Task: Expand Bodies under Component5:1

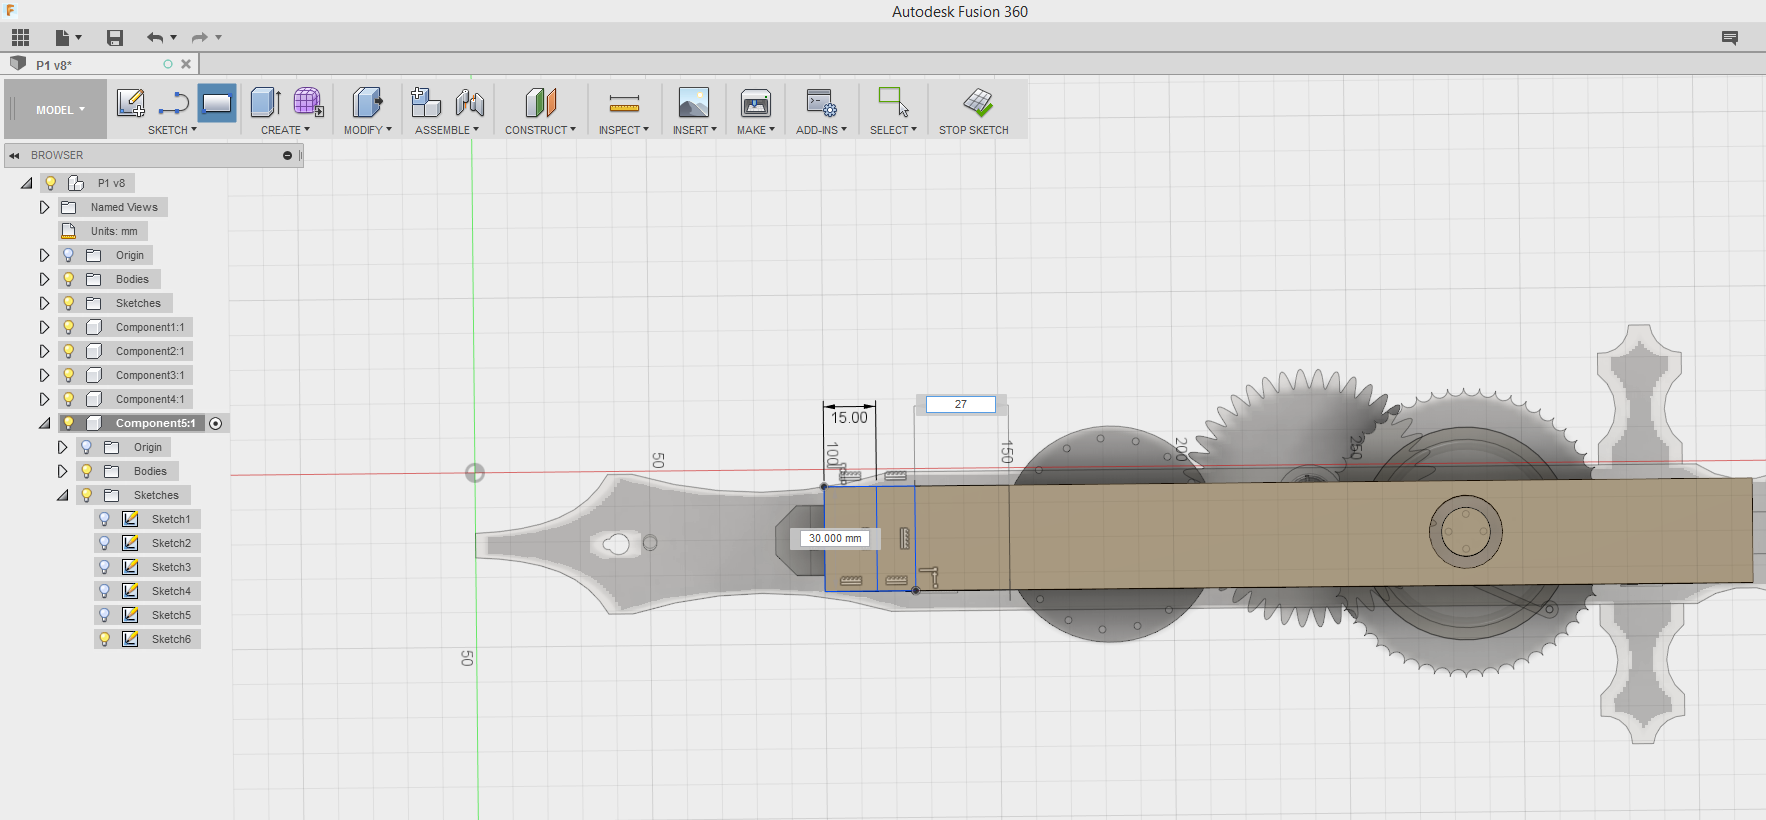Action: (62, 471)
